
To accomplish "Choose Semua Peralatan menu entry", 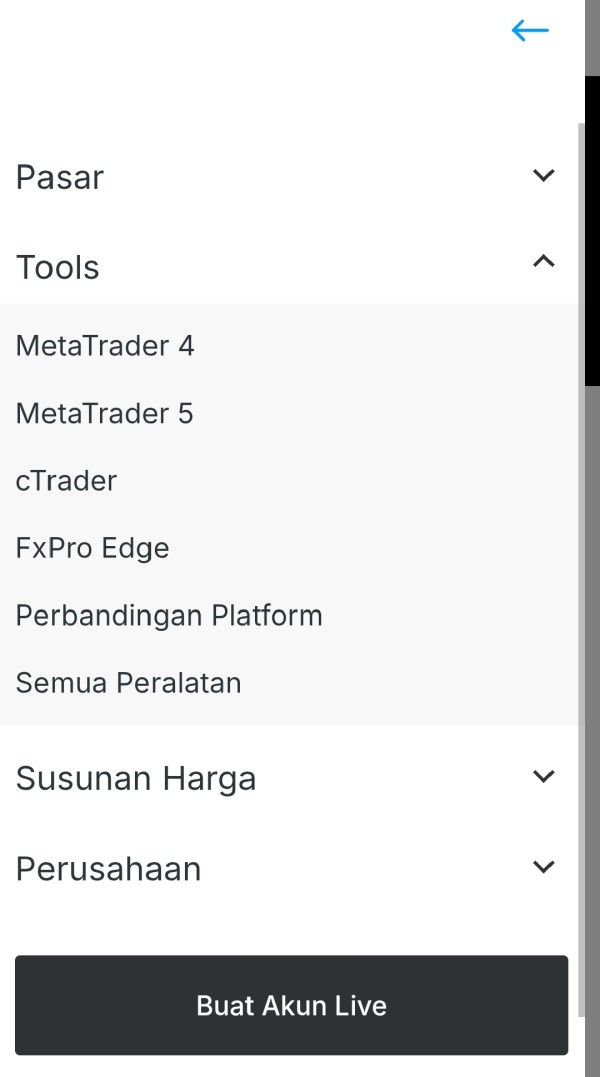I will [128, 683].
